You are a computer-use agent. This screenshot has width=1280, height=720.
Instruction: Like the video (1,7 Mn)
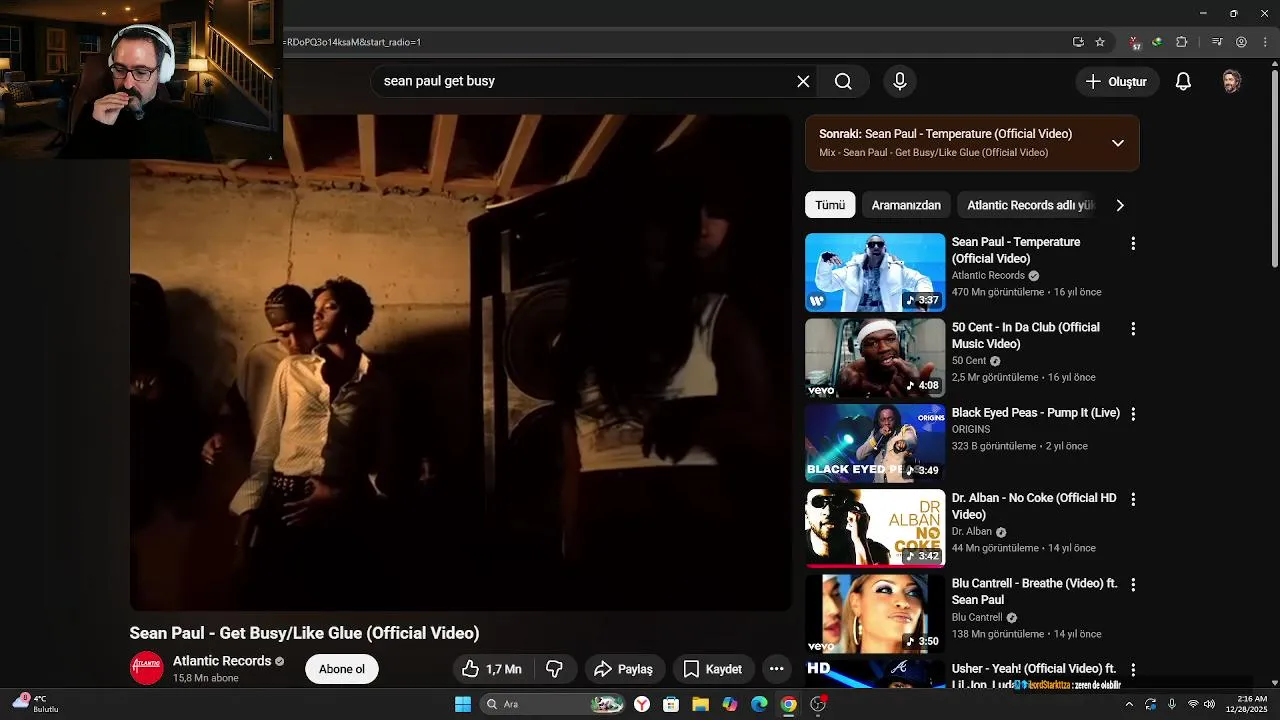coord(493,669)
